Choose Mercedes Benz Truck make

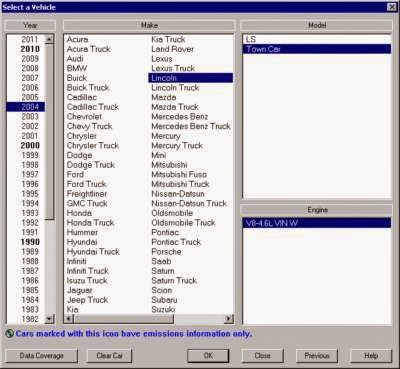click(191, 126)
